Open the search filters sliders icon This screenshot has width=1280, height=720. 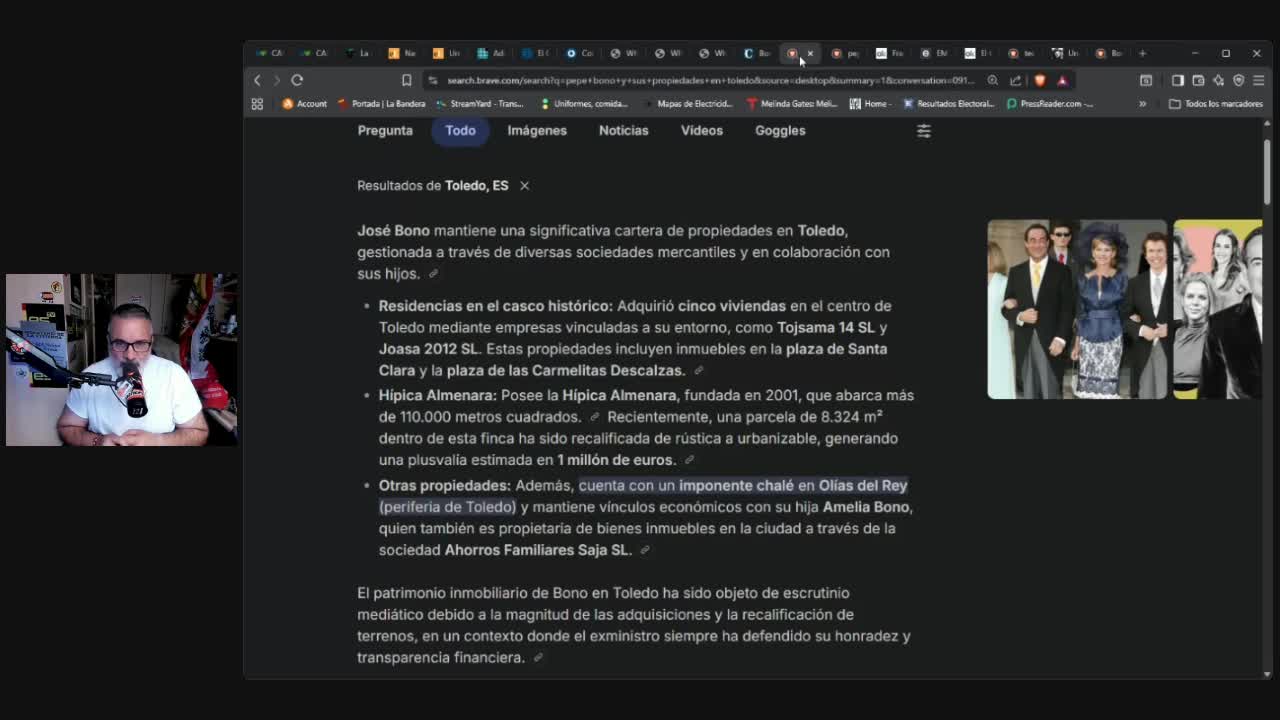[924, 131]
